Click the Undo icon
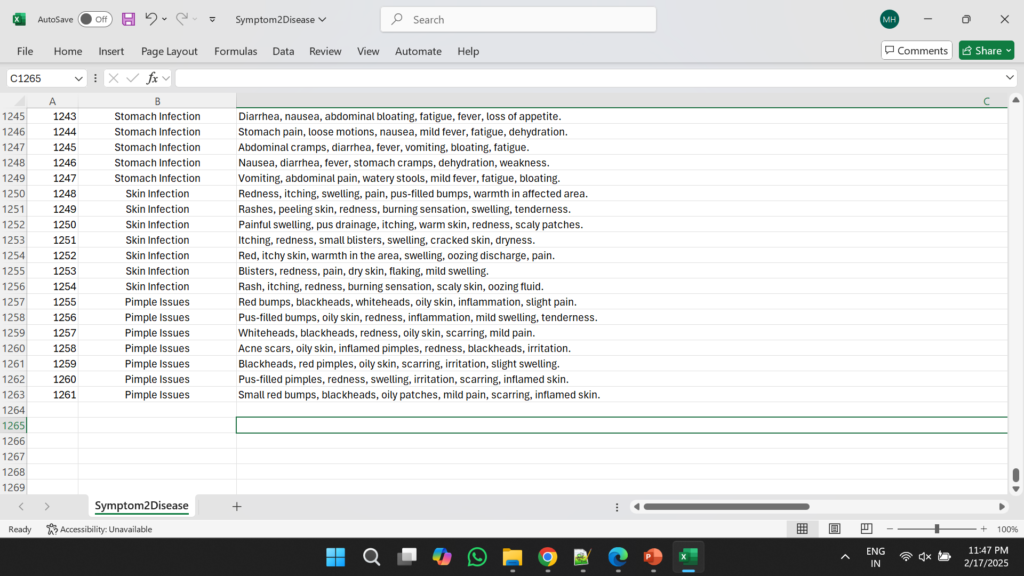This screenshot has width=1024, height=576. tap(152, 18)
